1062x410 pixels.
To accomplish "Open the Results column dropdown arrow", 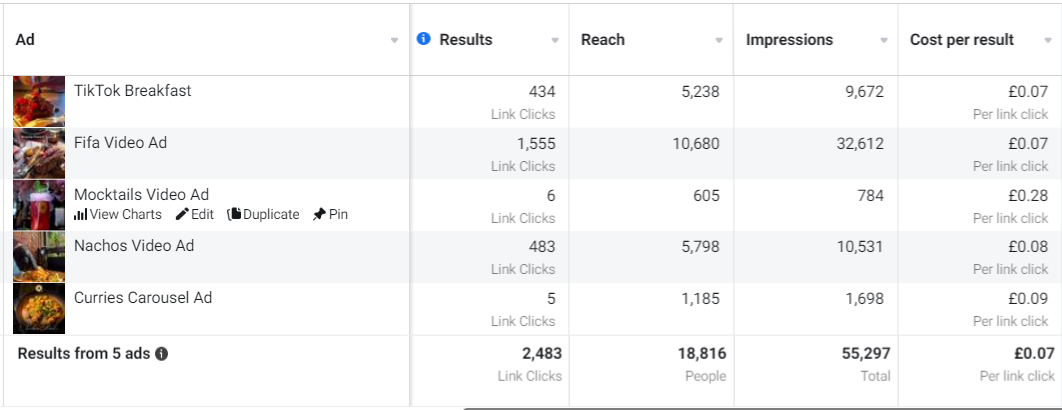I will tap(555, 41).
